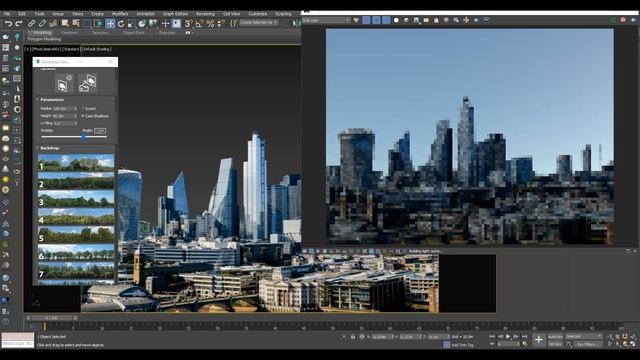Click the timeline frame slider bar
This screenshot has width=640, height=360.
pos(52,318)
